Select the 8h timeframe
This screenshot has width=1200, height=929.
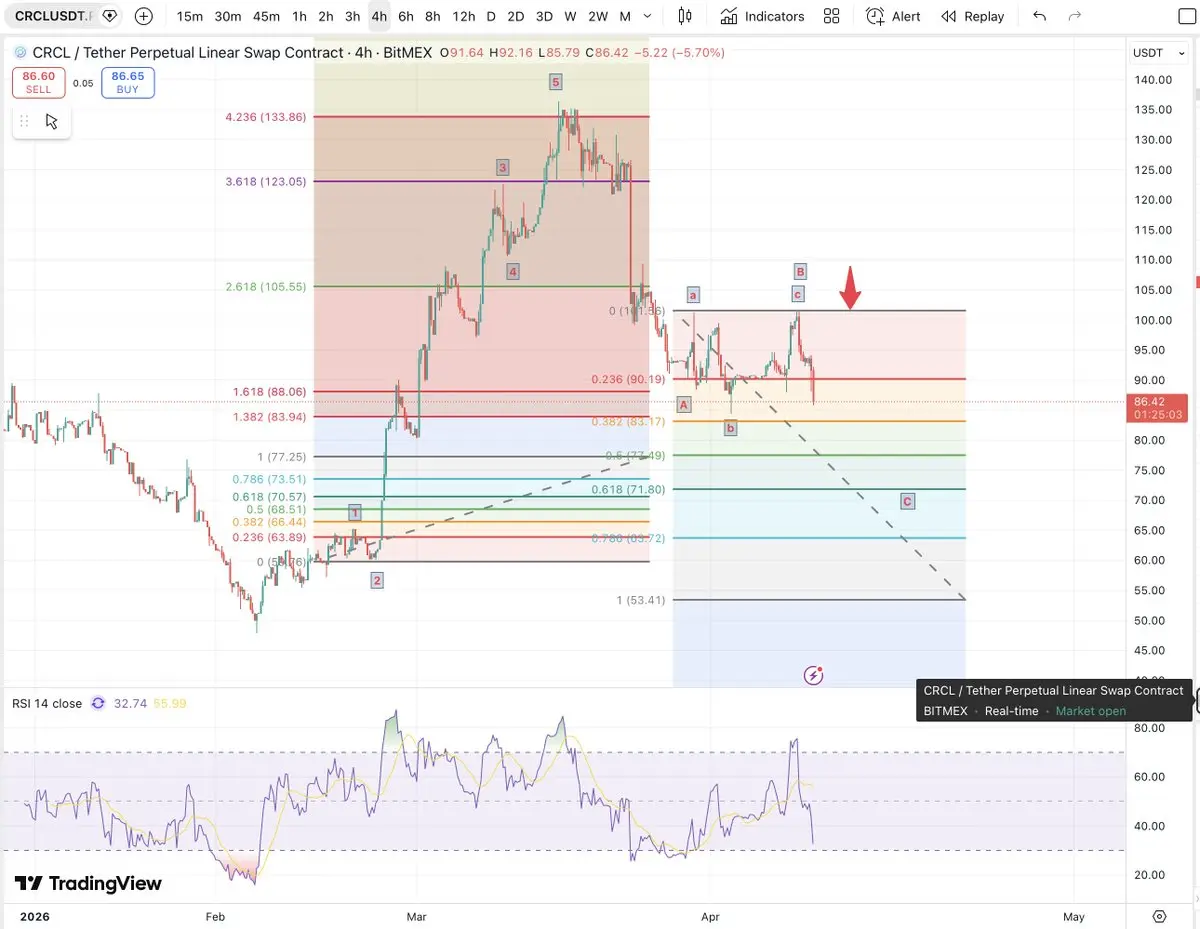[432, 16]
